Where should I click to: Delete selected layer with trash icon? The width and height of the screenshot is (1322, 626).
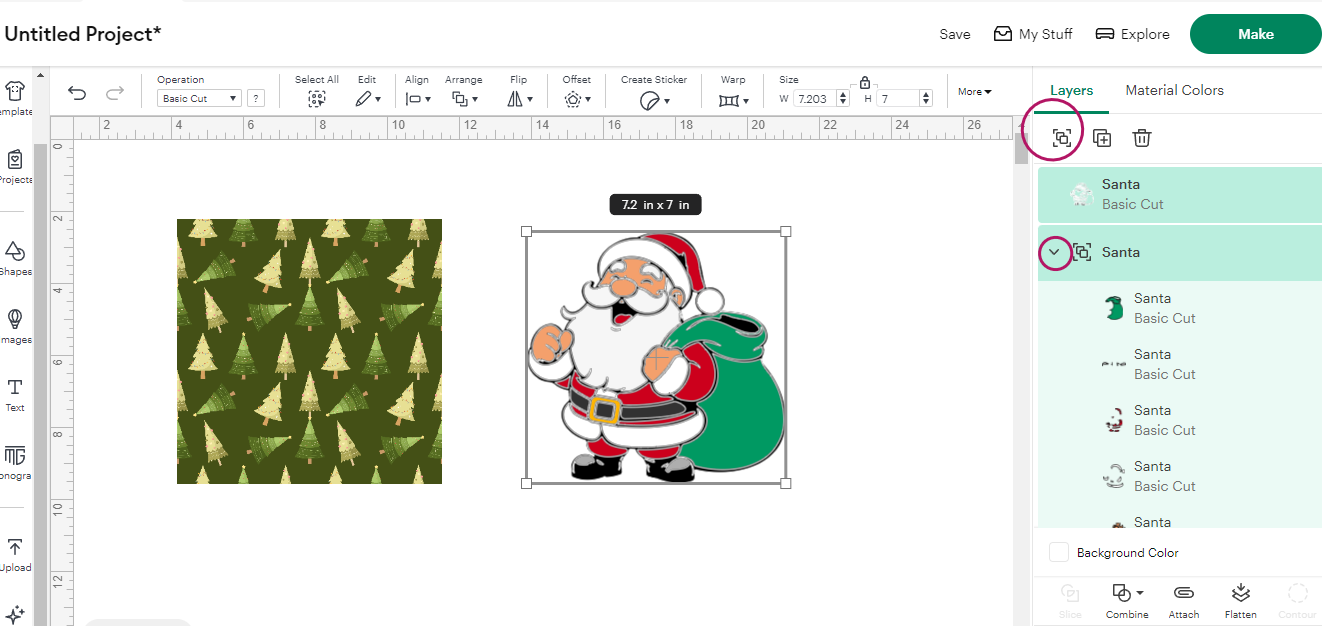(1142, 138)
